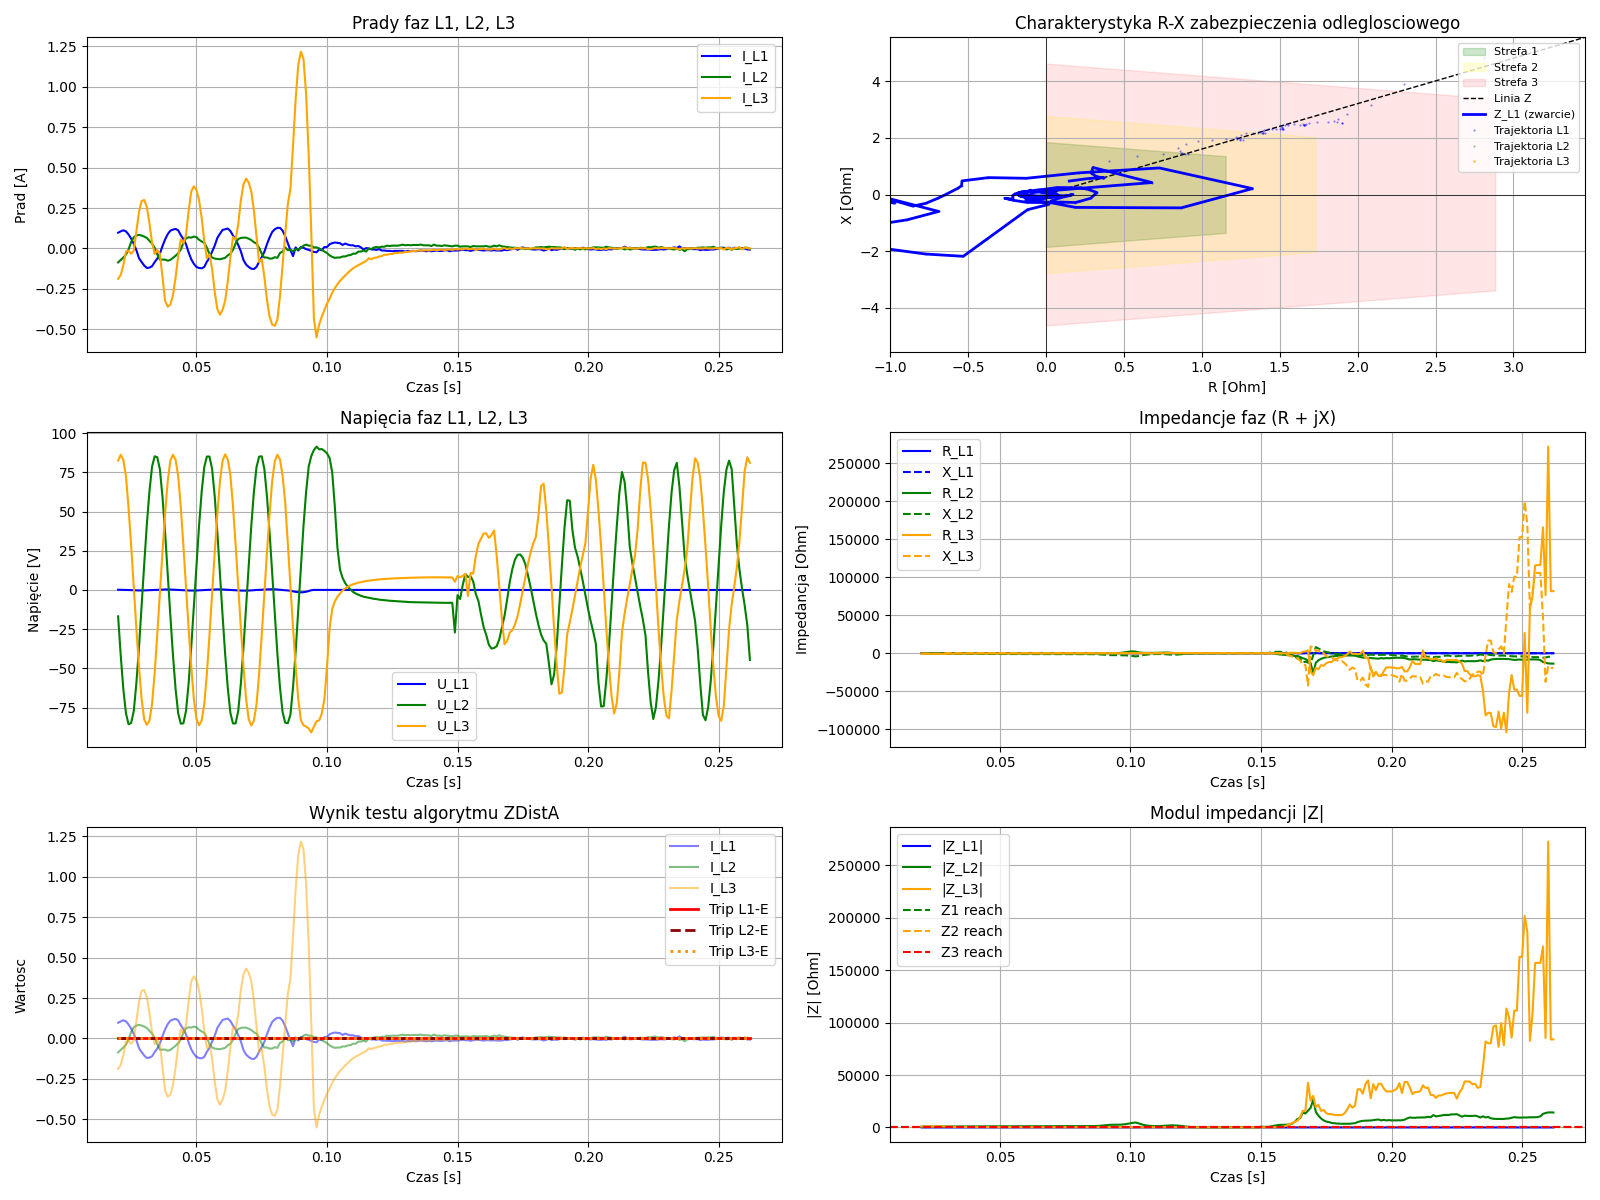
Task: Click the green Strefa 1 legend swatch
Action: tap(1474, 51)
